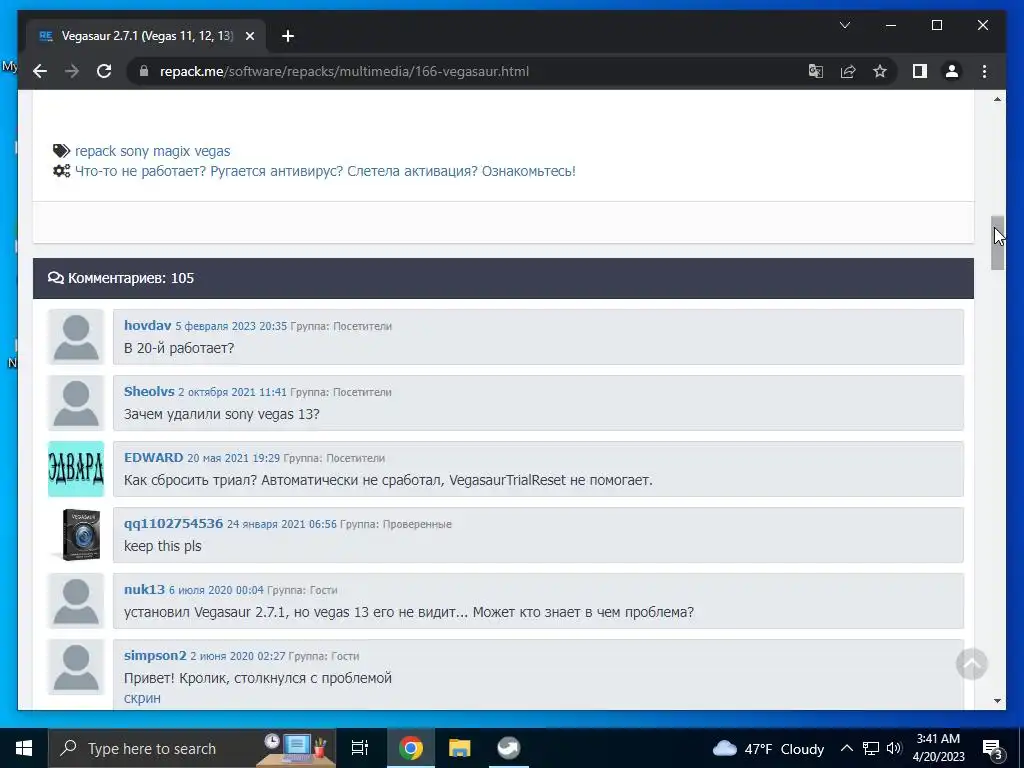Click EDWARD's teal avatar image

[76, 469]
